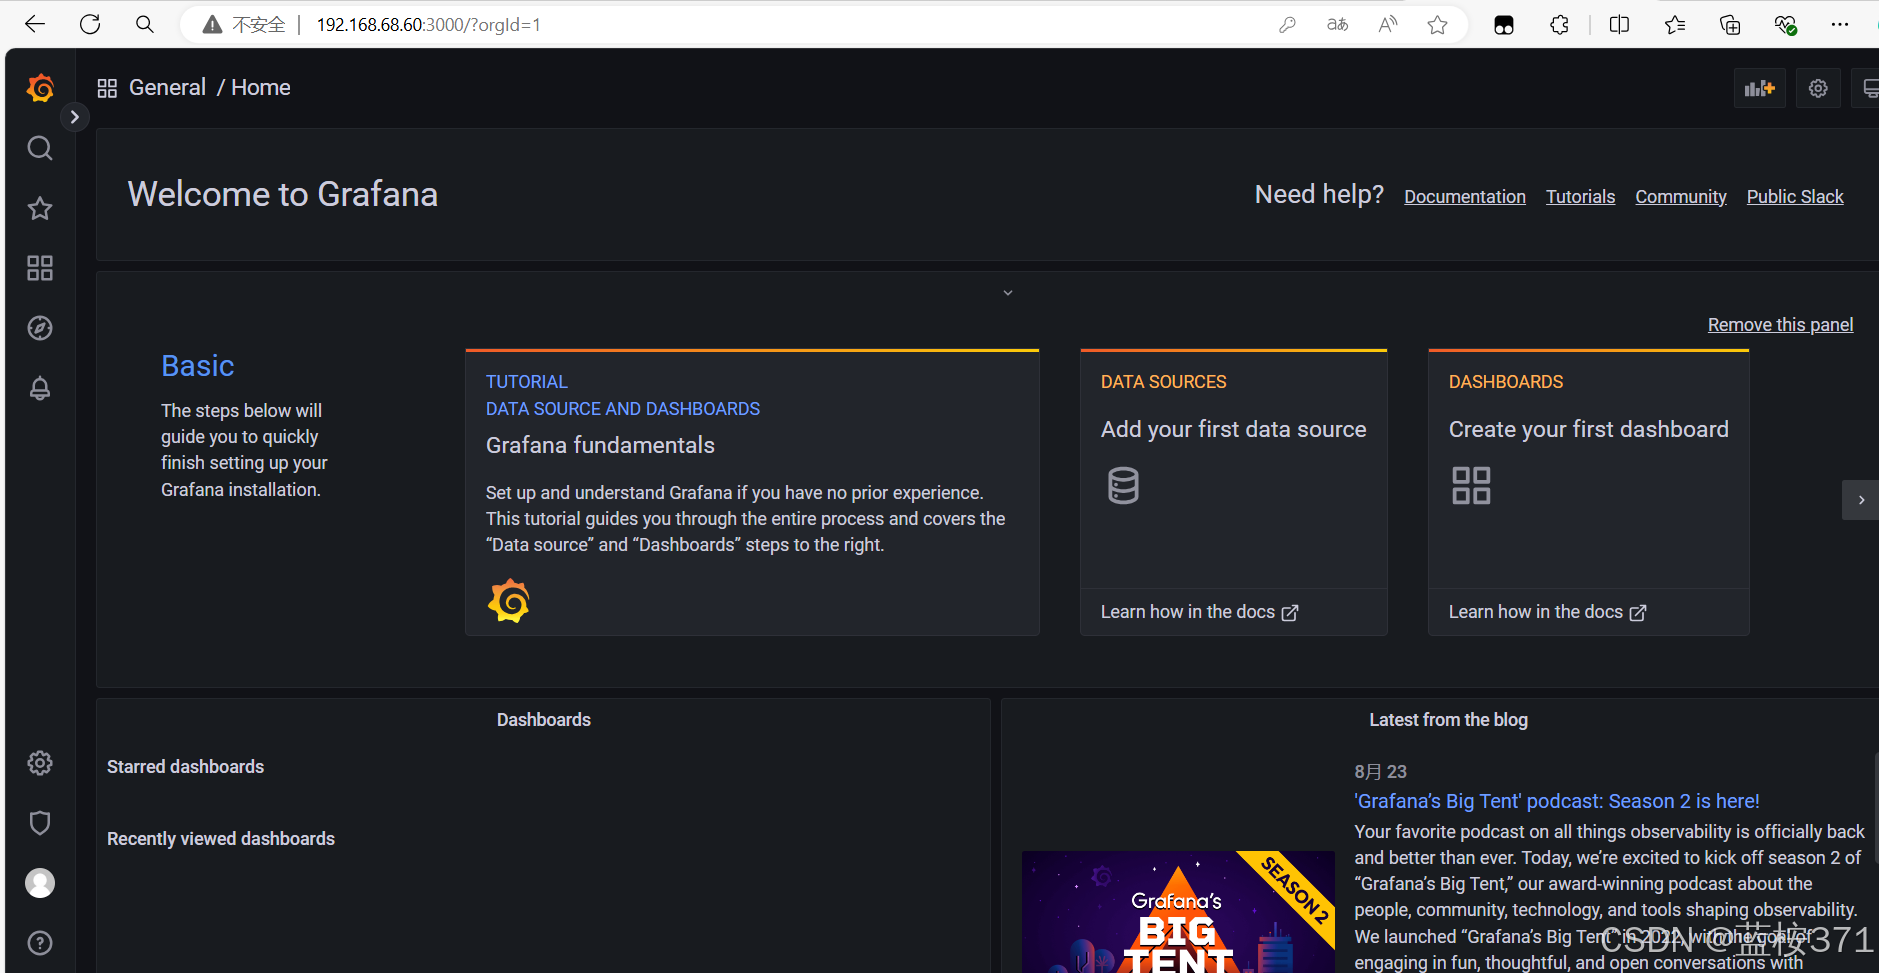Image resolution: width=1879 pixels, height=973 pixels.
Task: Open the panel title dropdown chevron
Action: coord(1008,293)
